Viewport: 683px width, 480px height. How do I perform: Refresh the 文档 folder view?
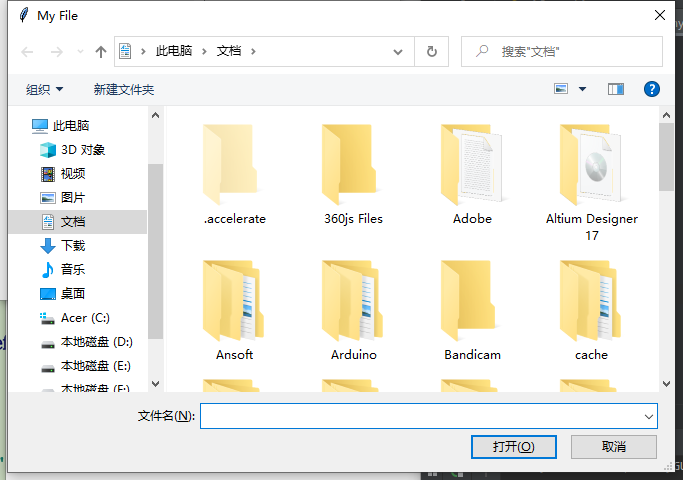pyautogui.click(x=432, y=51)
